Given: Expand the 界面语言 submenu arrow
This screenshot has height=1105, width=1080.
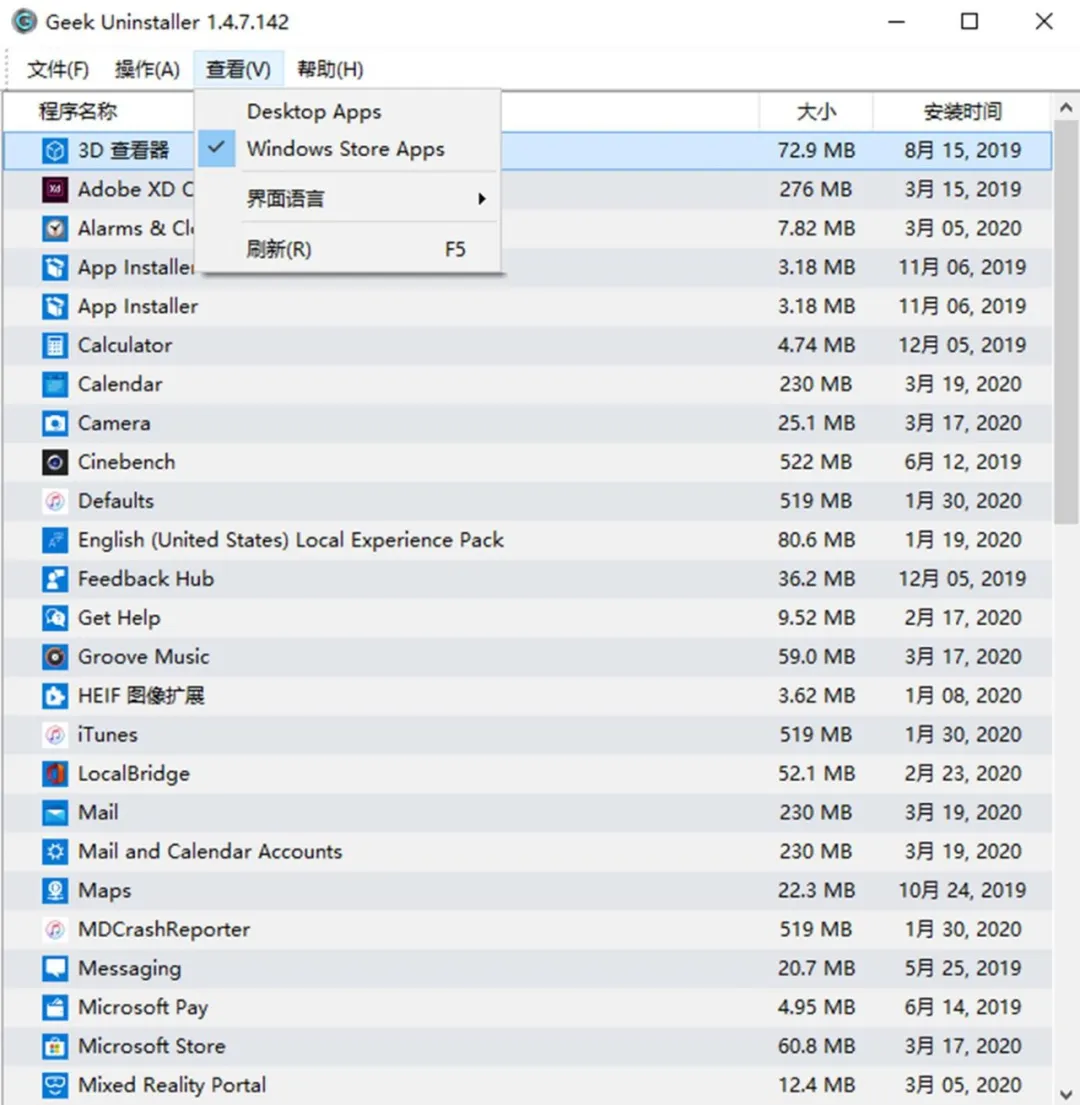Looking at the screenshot, I should [481, 199].
